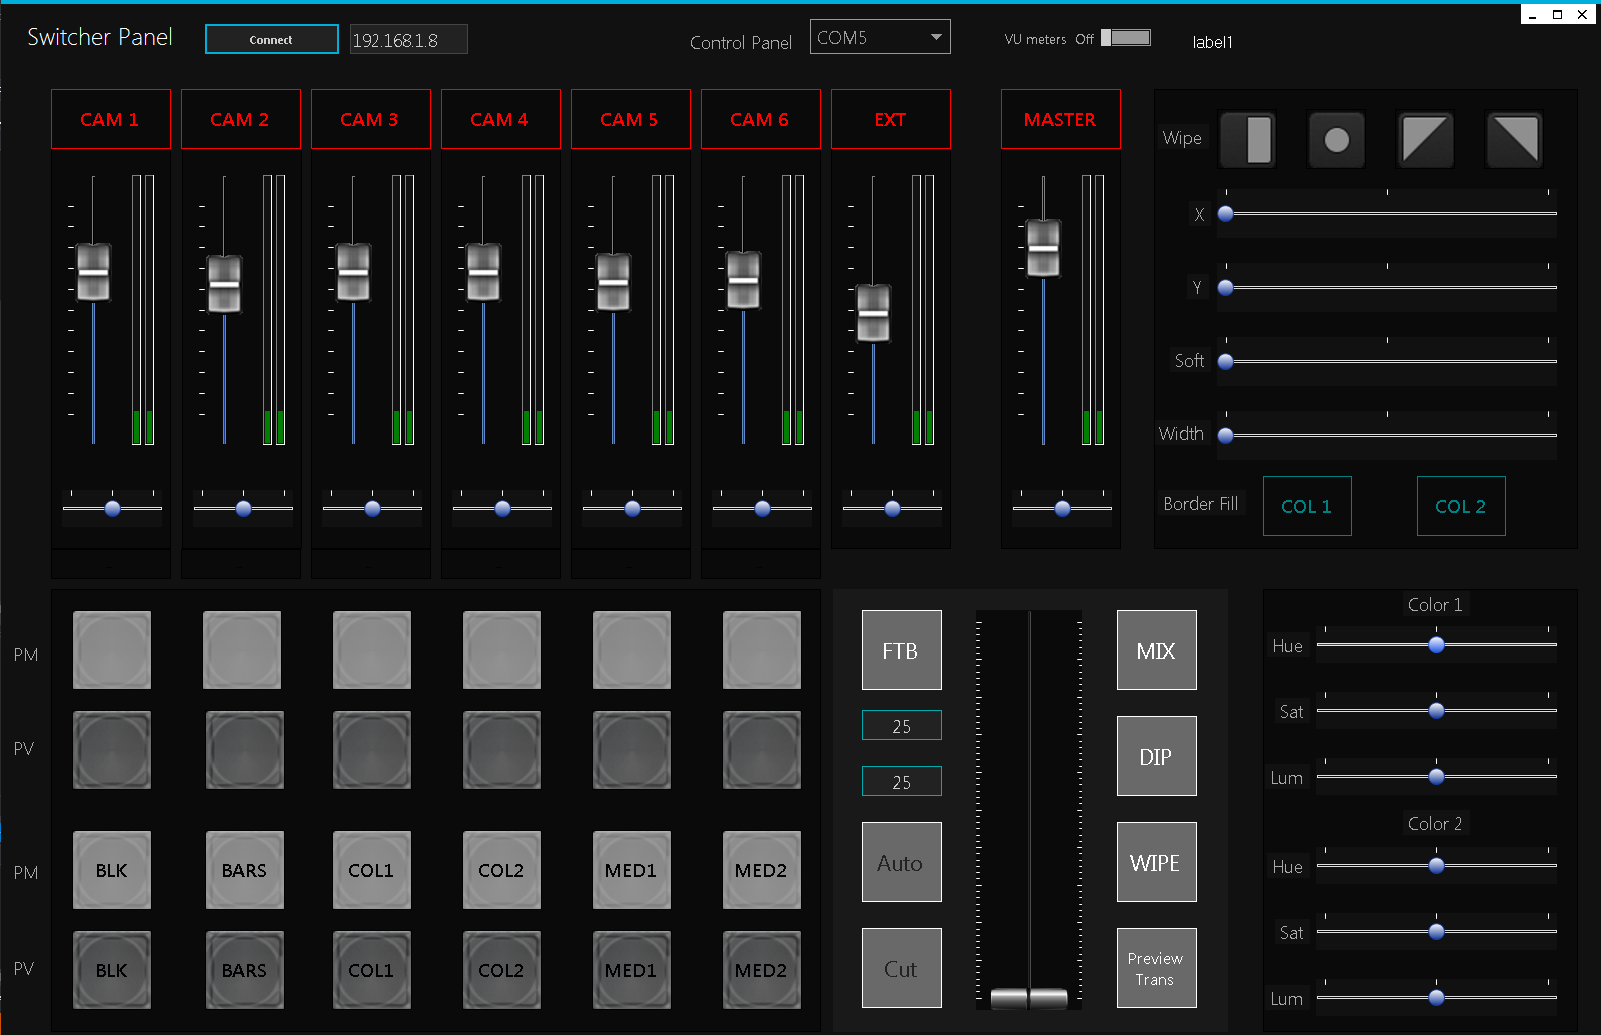The image size is (1601, 1036).
Task: Select the fifth preview (PV) camera button
Action: pos(632,750)
